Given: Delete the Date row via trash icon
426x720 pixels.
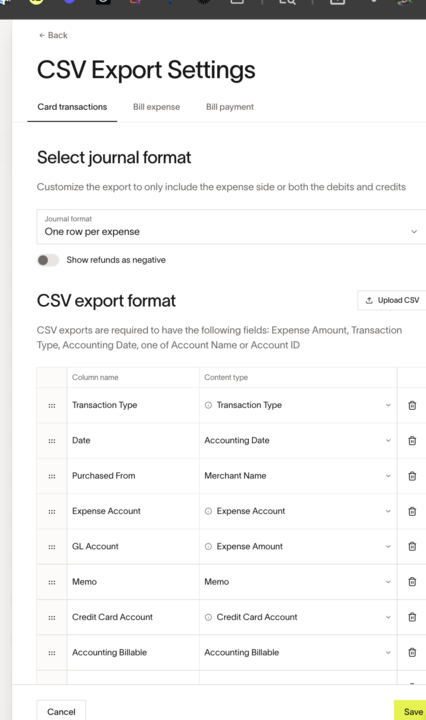Looking at the screenshot, I should [412, 441].
